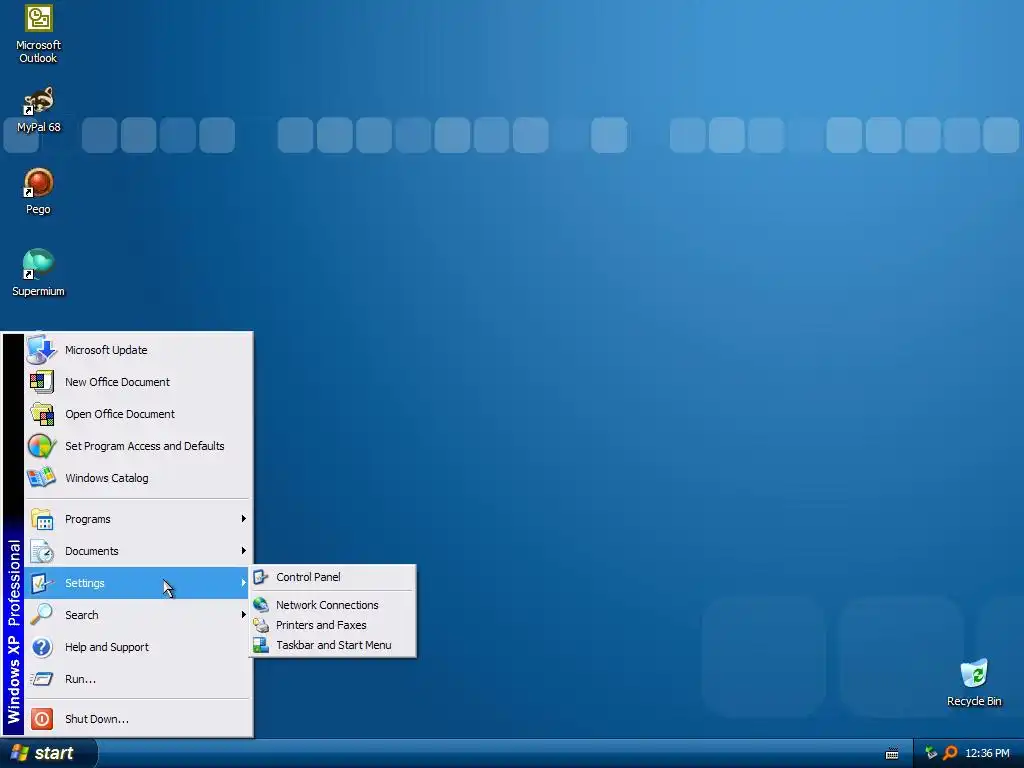Click the Microsoft Update icon in Start menu
The height and width of the screenshot is (768, 1024).
(x=41, y=349)
